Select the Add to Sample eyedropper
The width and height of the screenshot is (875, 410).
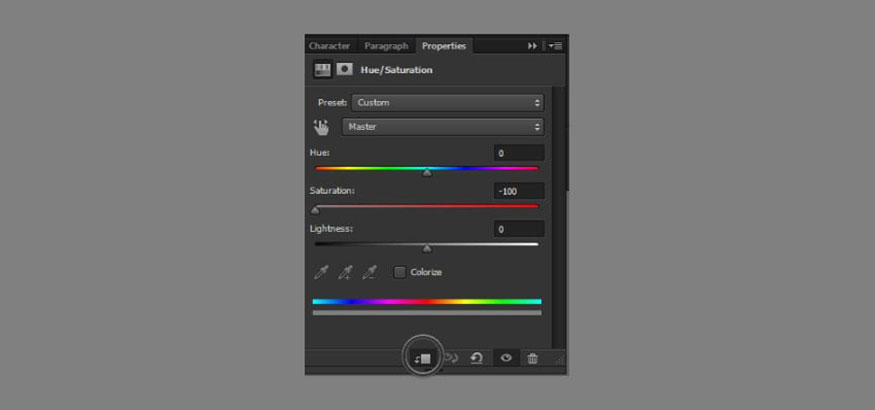pyautogui.click(x=345, y=272)
